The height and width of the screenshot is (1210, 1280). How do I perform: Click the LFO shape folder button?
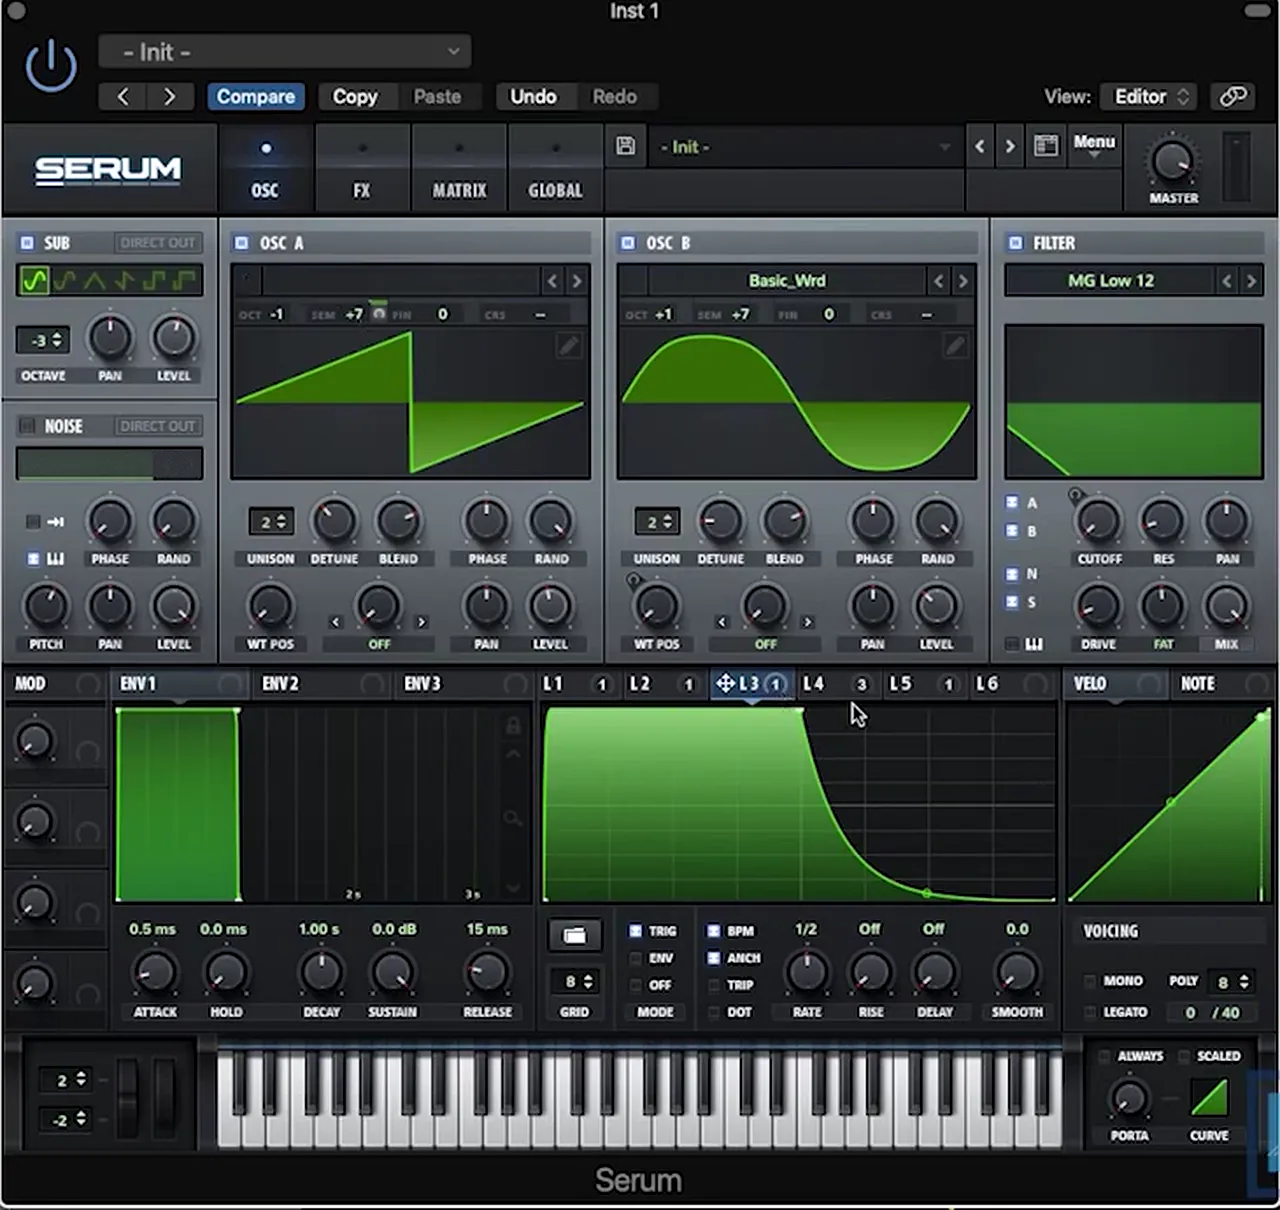574,935
